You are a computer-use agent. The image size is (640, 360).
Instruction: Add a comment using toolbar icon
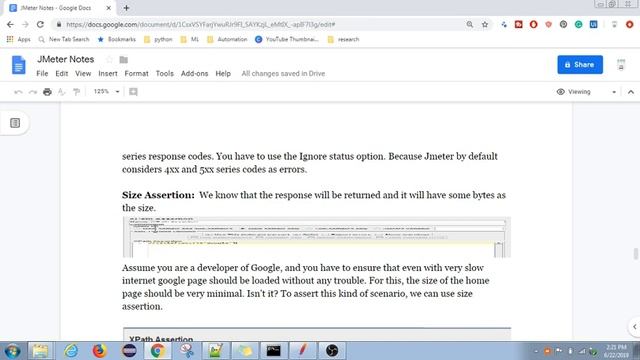pos(133,92)
